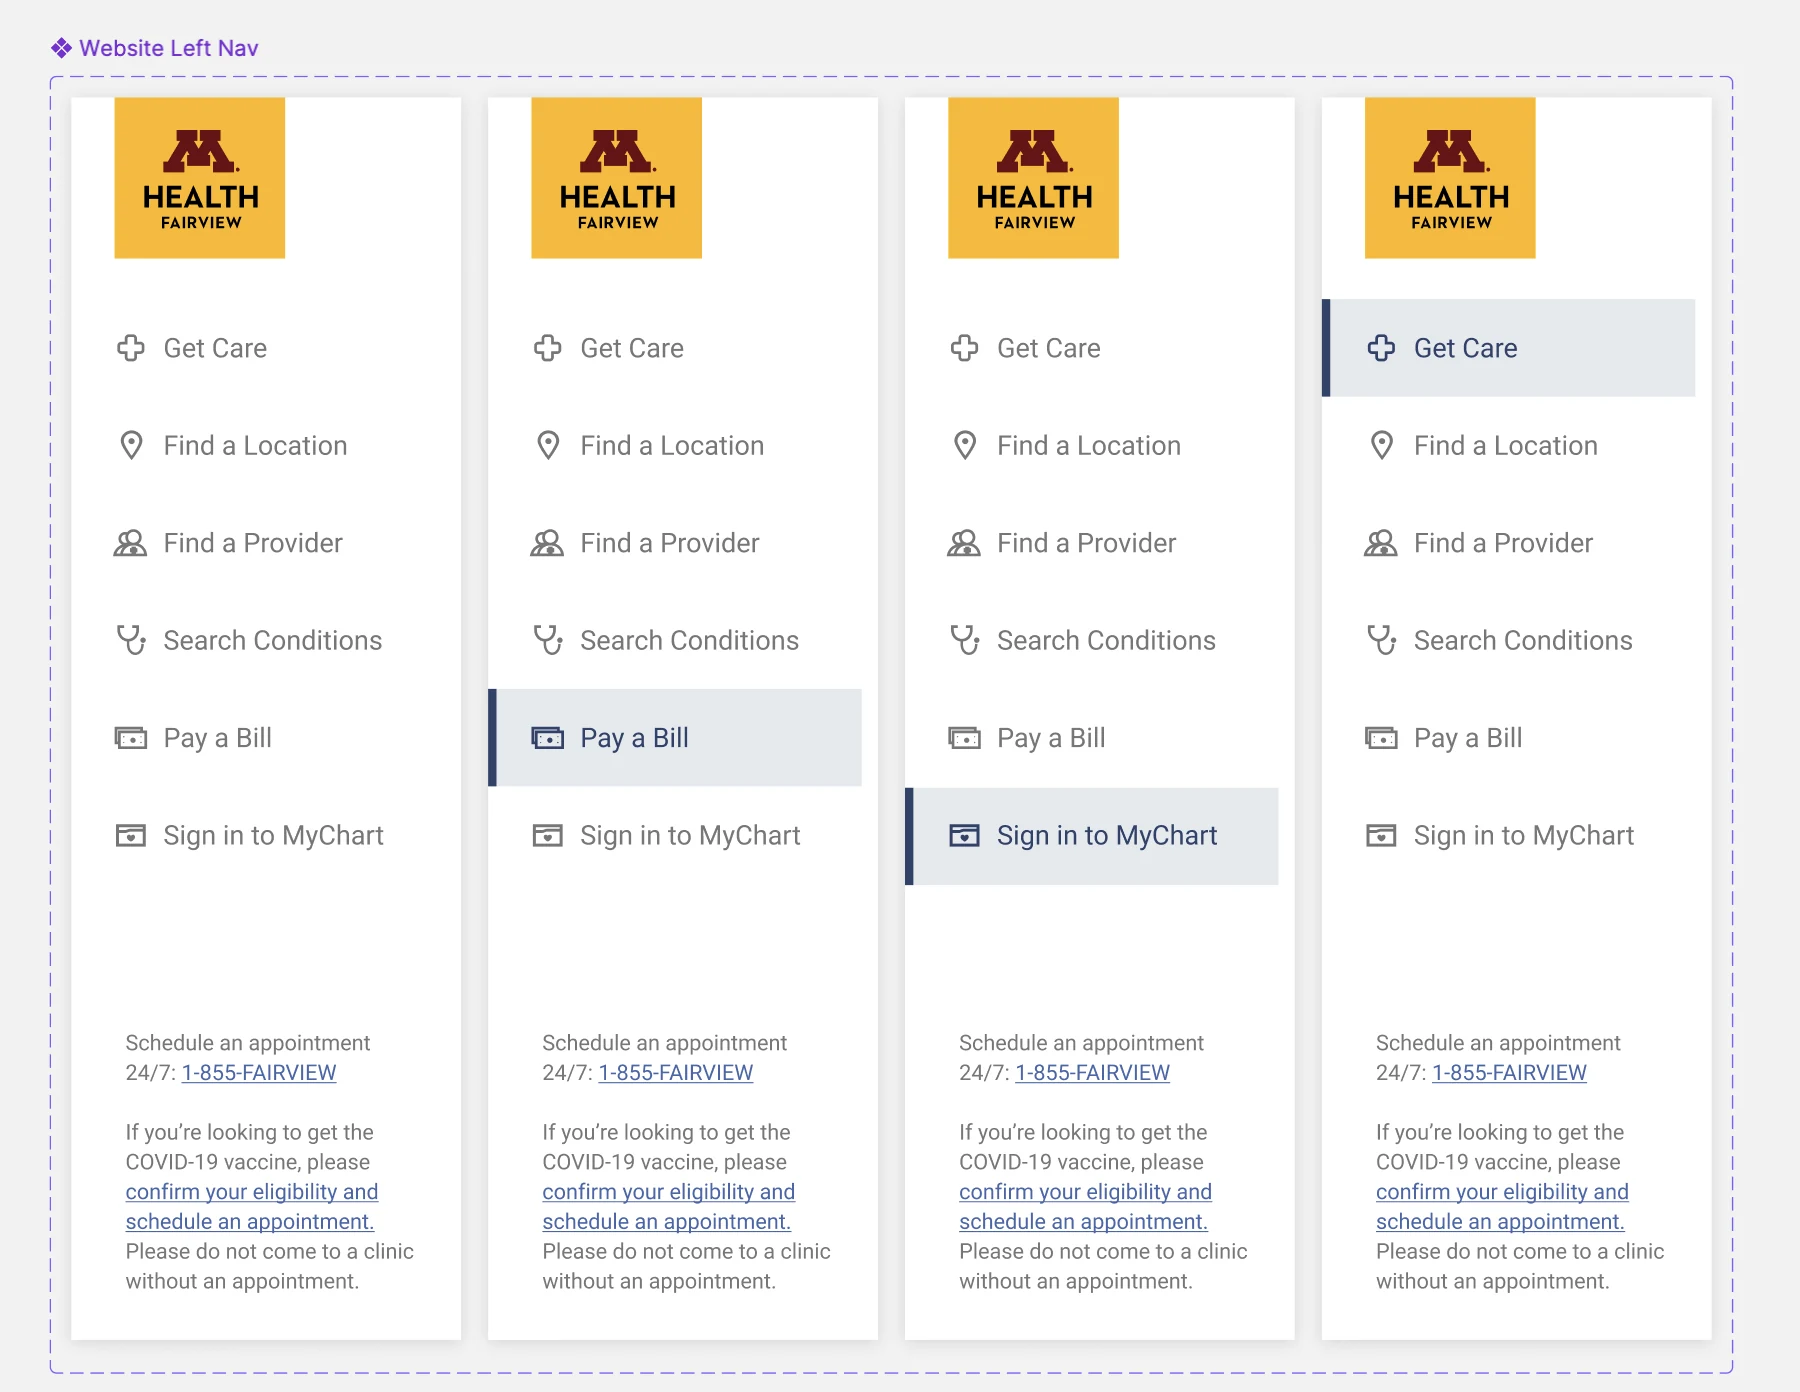
Task: Click the Get Care cross icon in third panel
Action: [x=965, y=348]
